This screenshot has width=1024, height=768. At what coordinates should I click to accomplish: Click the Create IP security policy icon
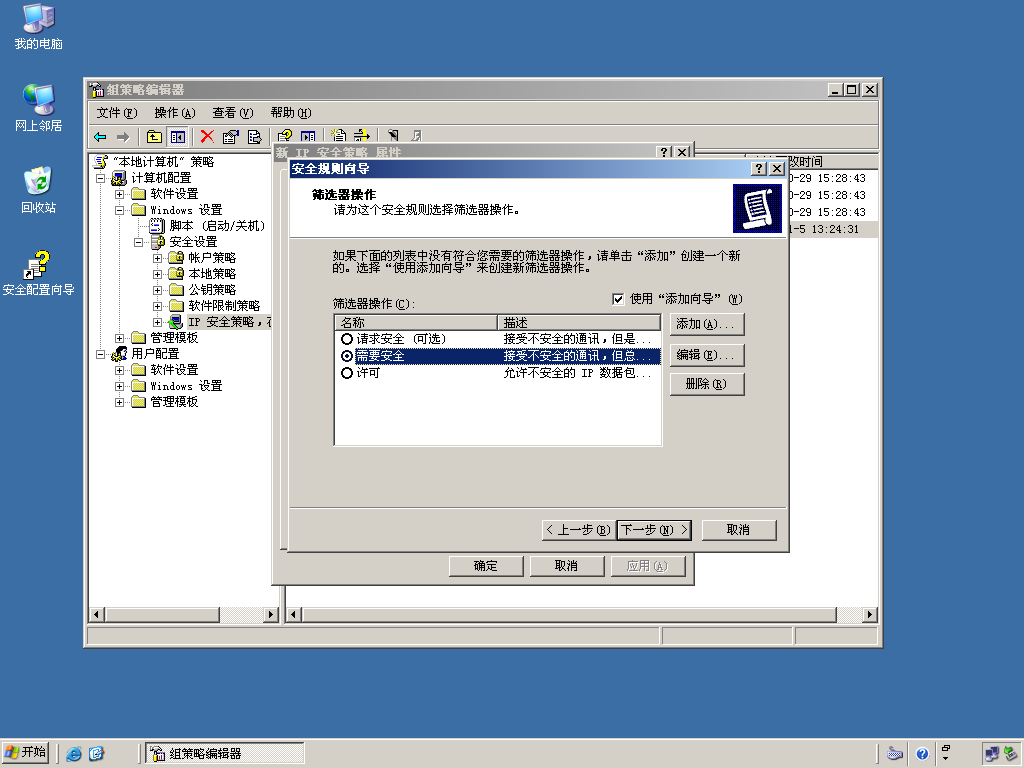[339, 136]
